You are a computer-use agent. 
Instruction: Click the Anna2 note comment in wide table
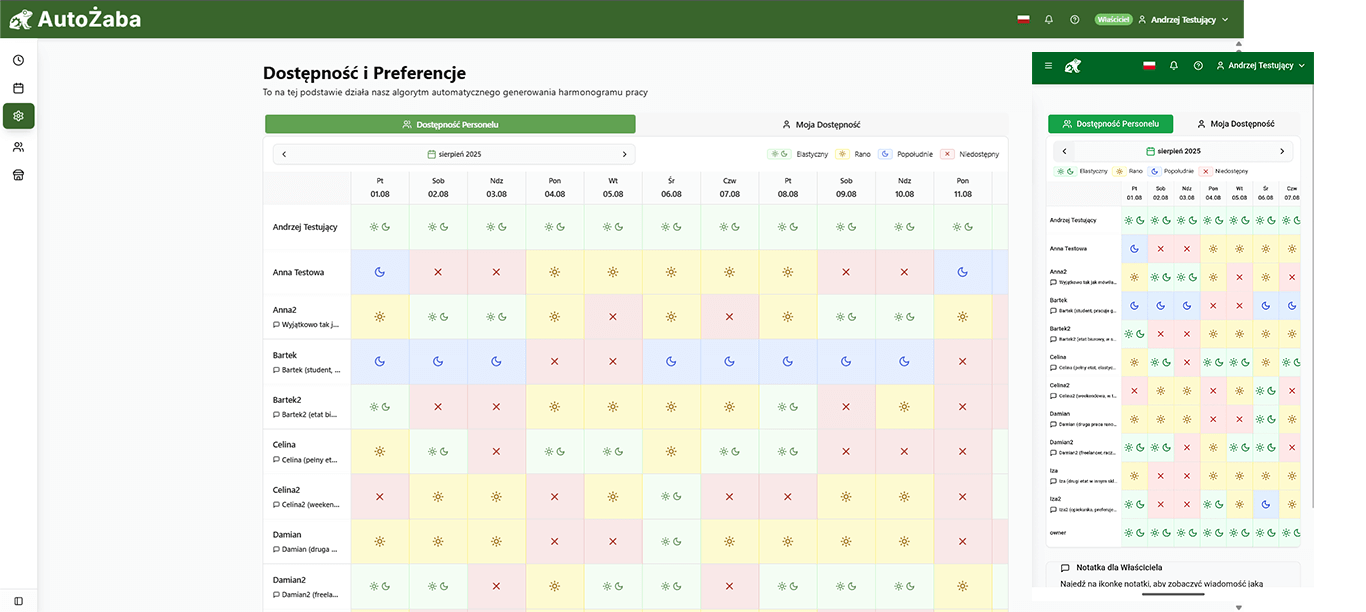(x=308, y=324)
